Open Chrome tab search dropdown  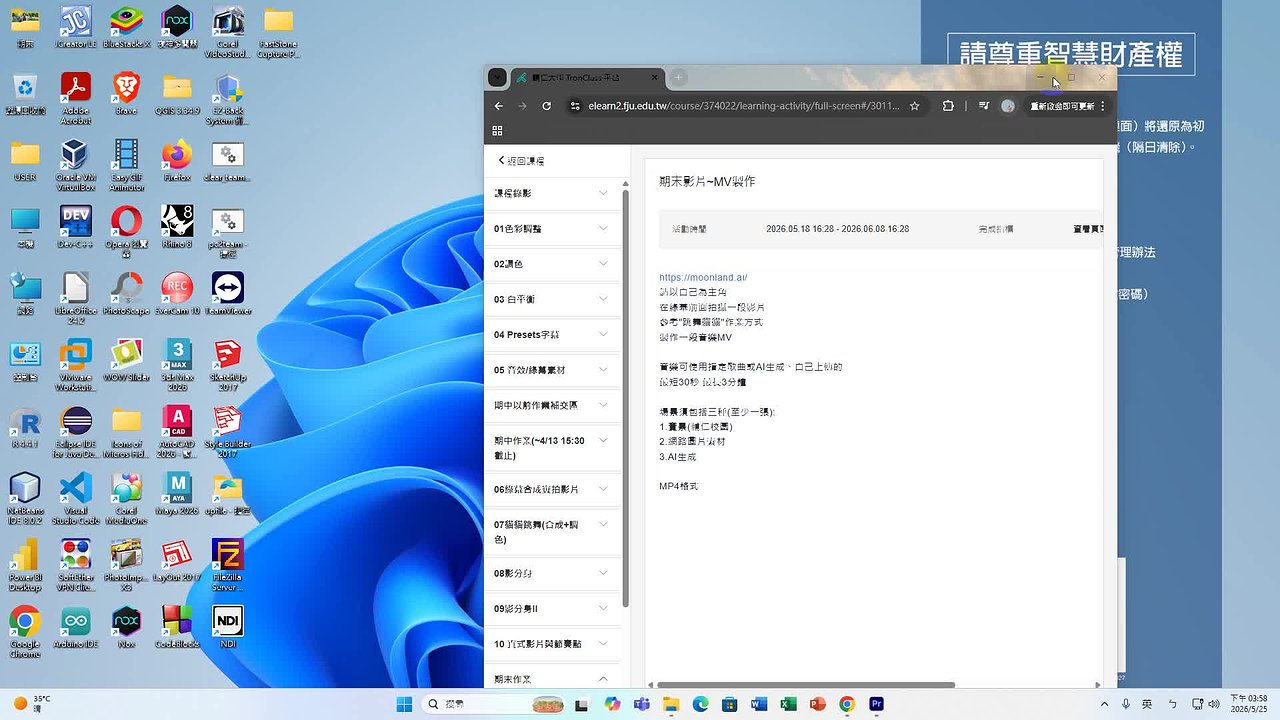[497, 78]
